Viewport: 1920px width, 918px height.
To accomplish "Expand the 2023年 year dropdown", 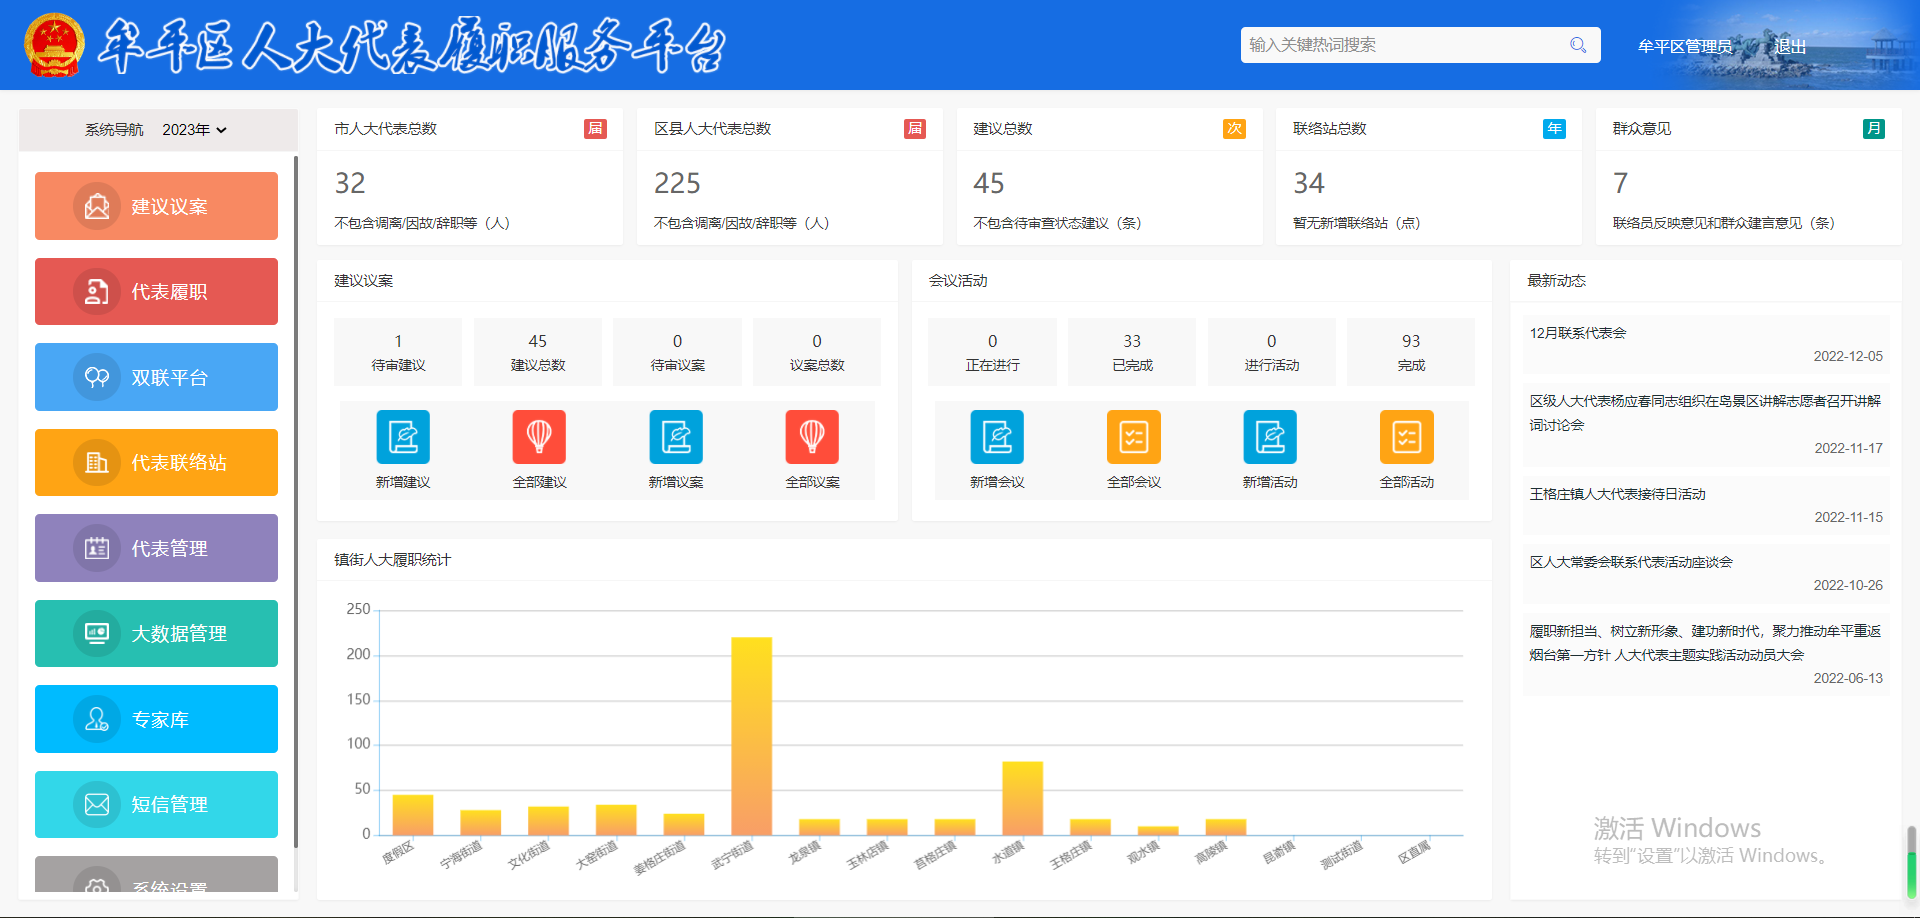I will point(195,130).
